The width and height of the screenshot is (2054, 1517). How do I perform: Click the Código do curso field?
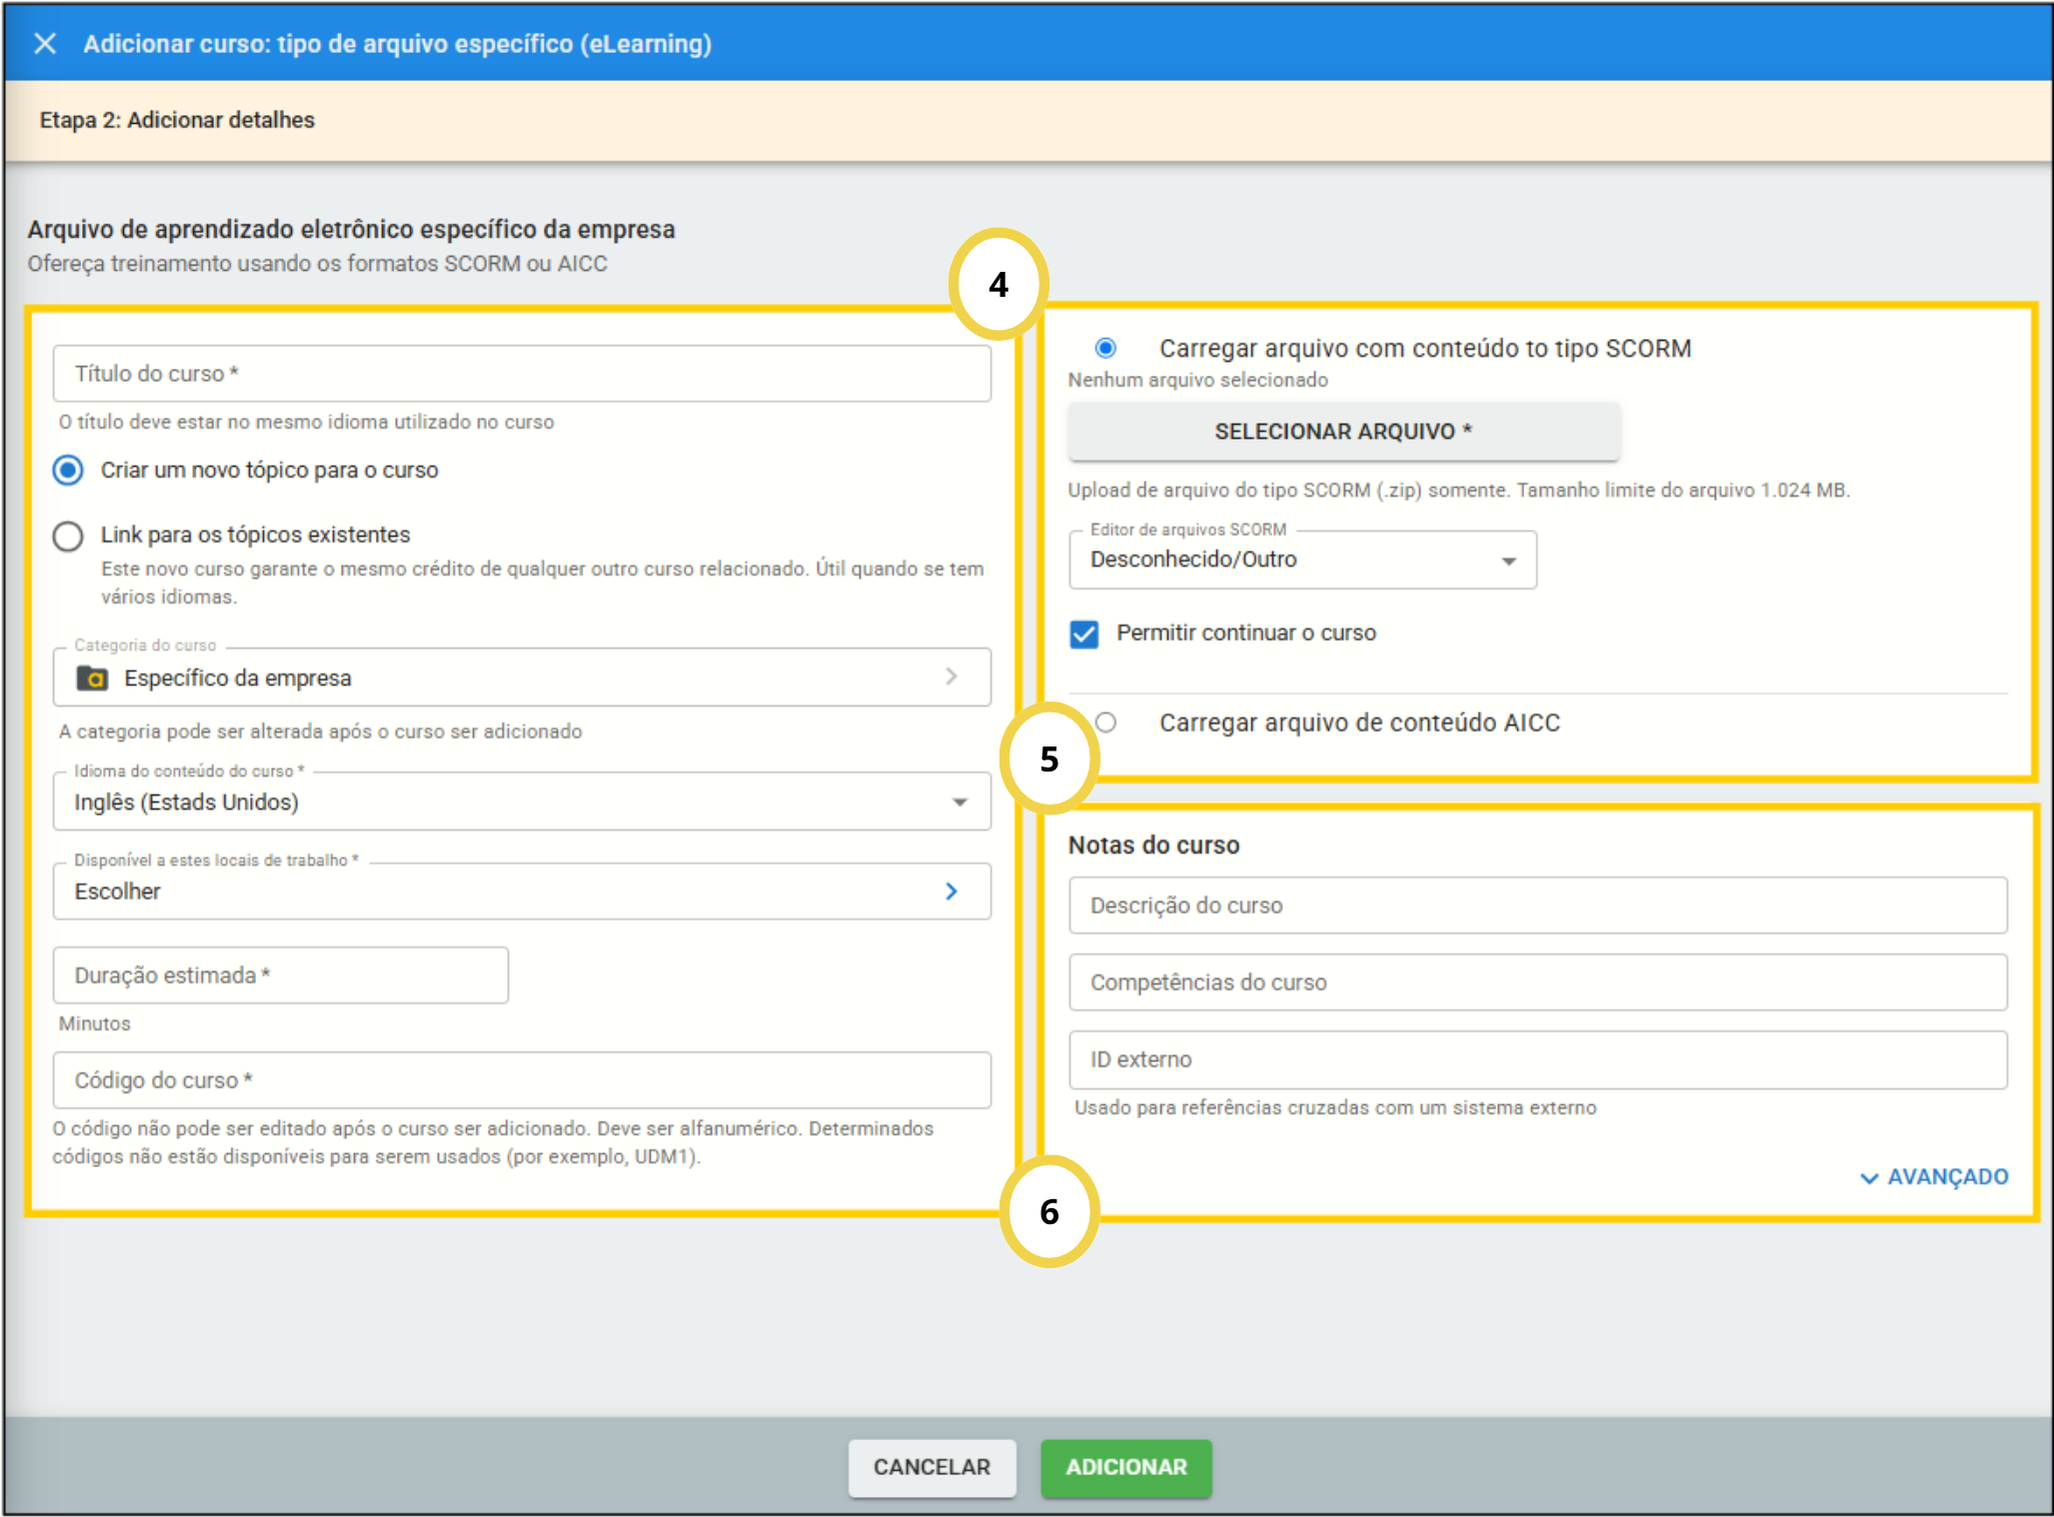tap(520, 1080)
